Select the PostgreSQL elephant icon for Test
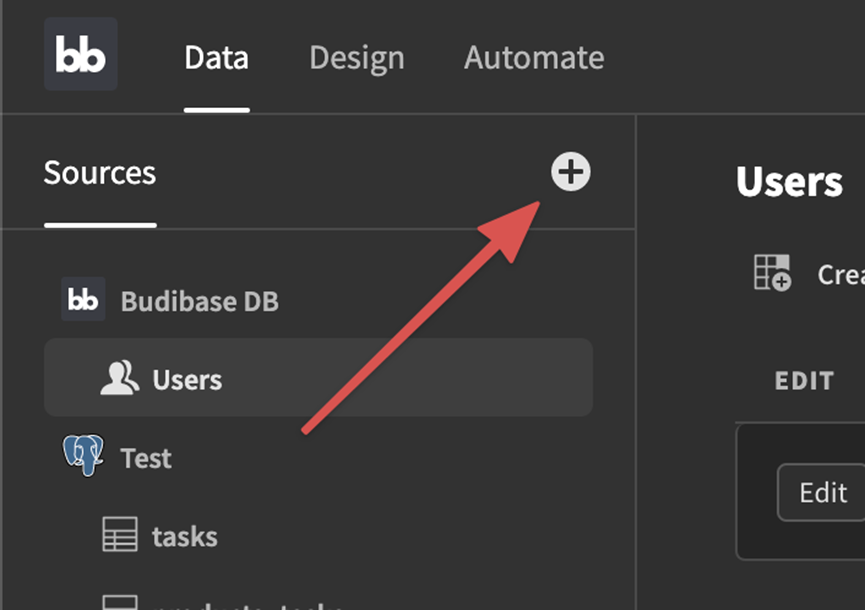This screenshot has height=610, width=865. click(x=84, y=457)
